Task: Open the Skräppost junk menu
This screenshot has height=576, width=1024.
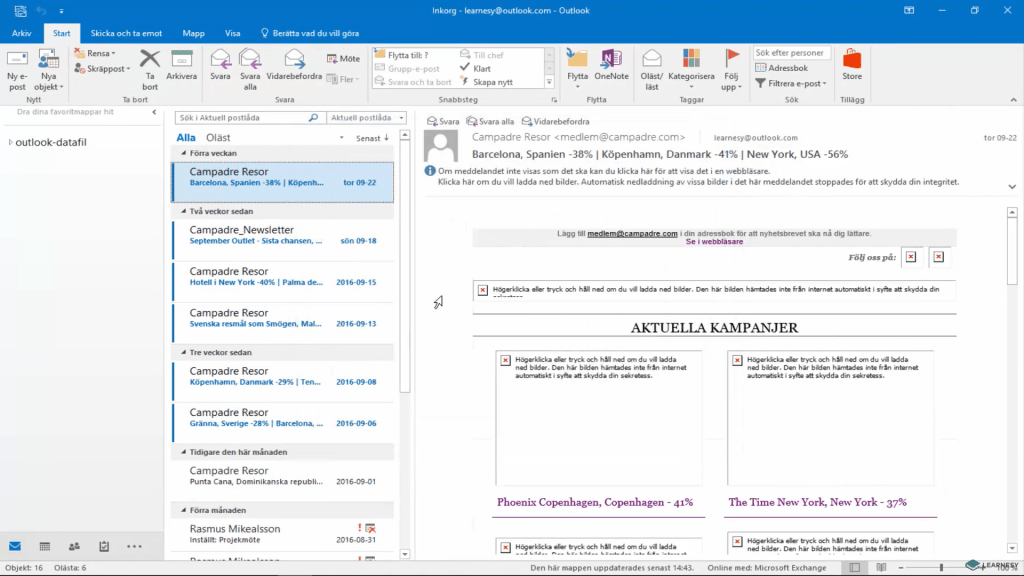Action: [102, 69]
